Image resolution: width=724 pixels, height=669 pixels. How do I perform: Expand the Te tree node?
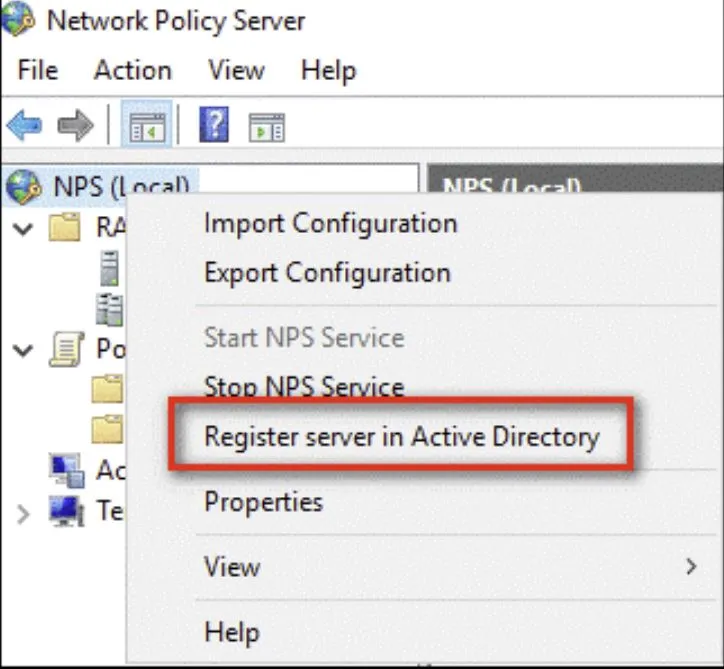click(x=23, y=514)
